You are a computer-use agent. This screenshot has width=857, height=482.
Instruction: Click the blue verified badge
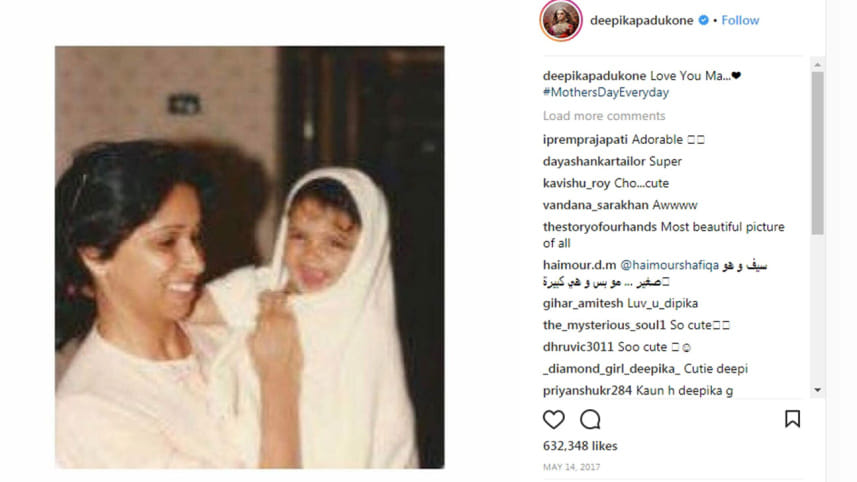pyautogui.click(x=704, y=20)
